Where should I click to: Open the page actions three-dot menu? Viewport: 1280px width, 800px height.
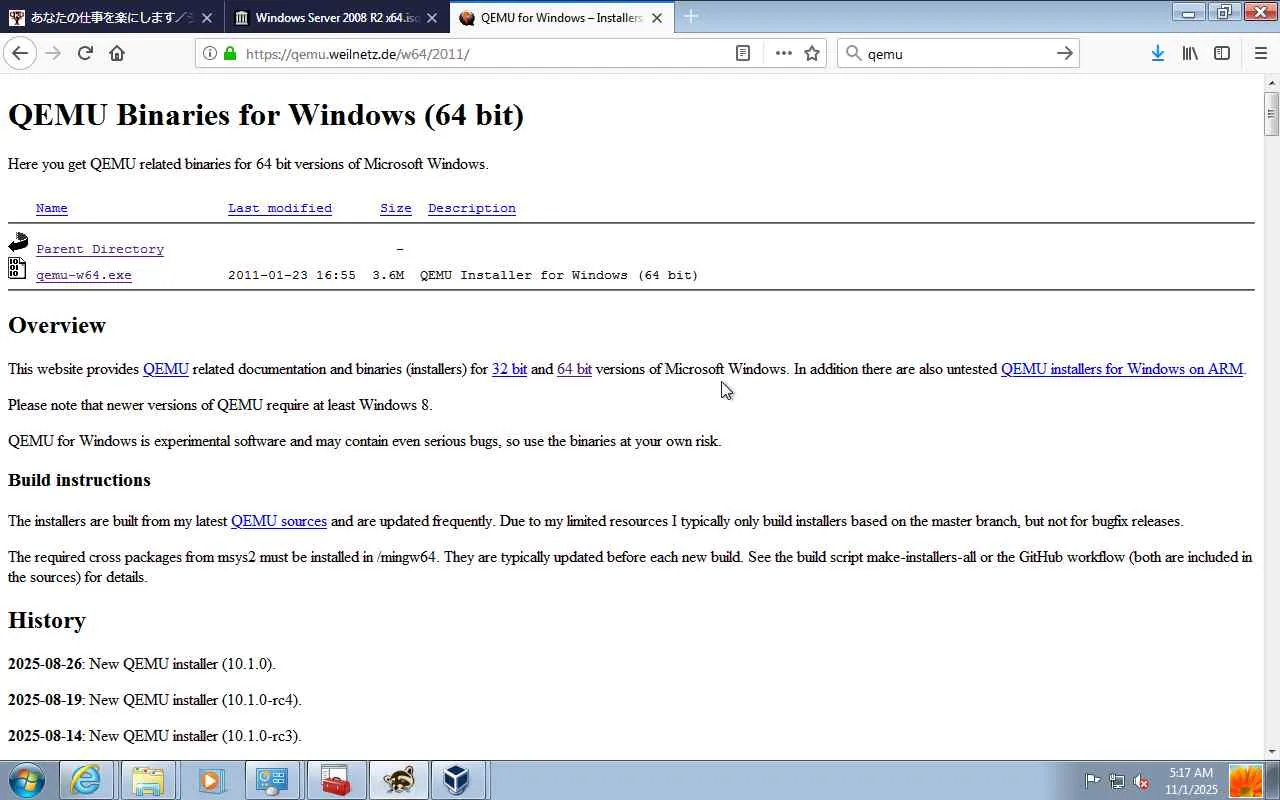(783, 53)
